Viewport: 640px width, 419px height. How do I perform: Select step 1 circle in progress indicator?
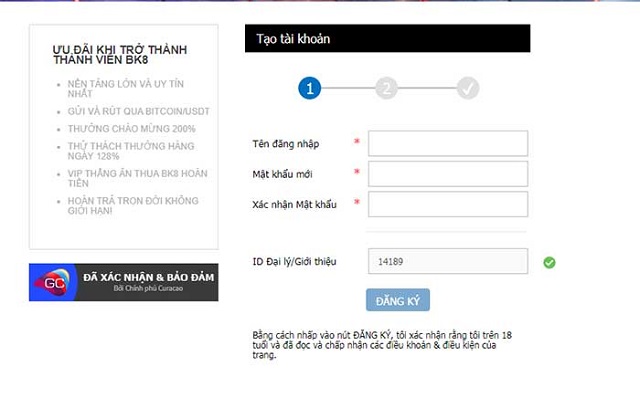point(309,88)
